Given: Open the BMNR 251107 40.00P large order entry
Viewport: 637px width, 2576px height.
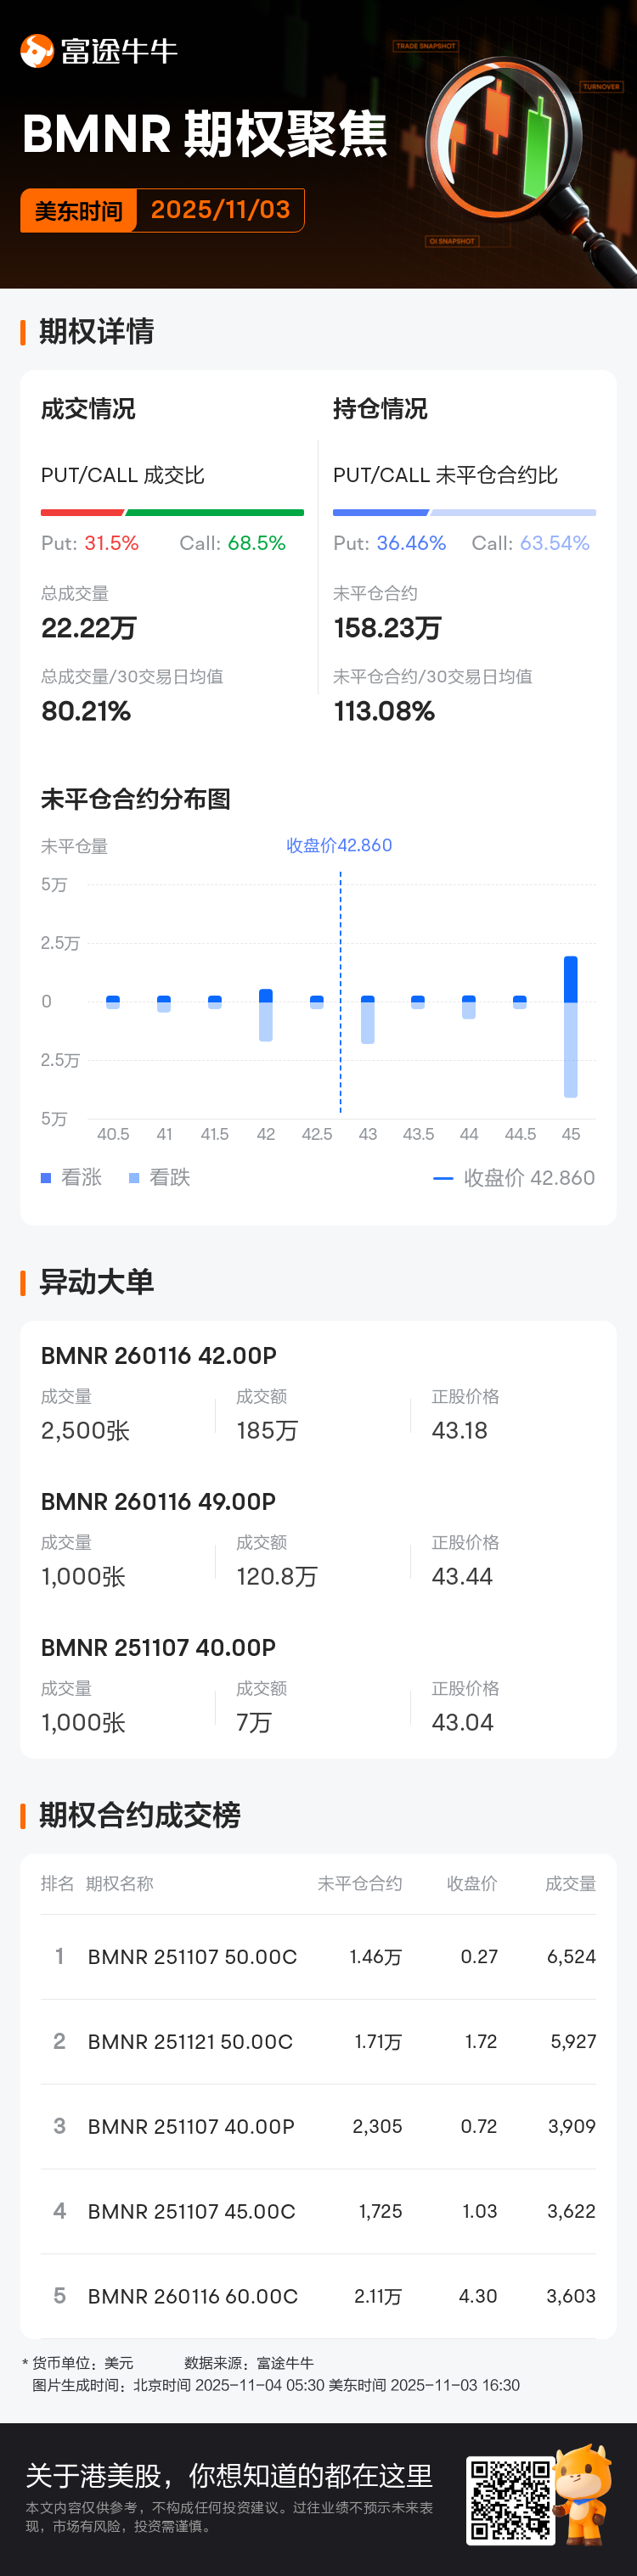Looking at the screenshot, I should tap(158, 1647).
